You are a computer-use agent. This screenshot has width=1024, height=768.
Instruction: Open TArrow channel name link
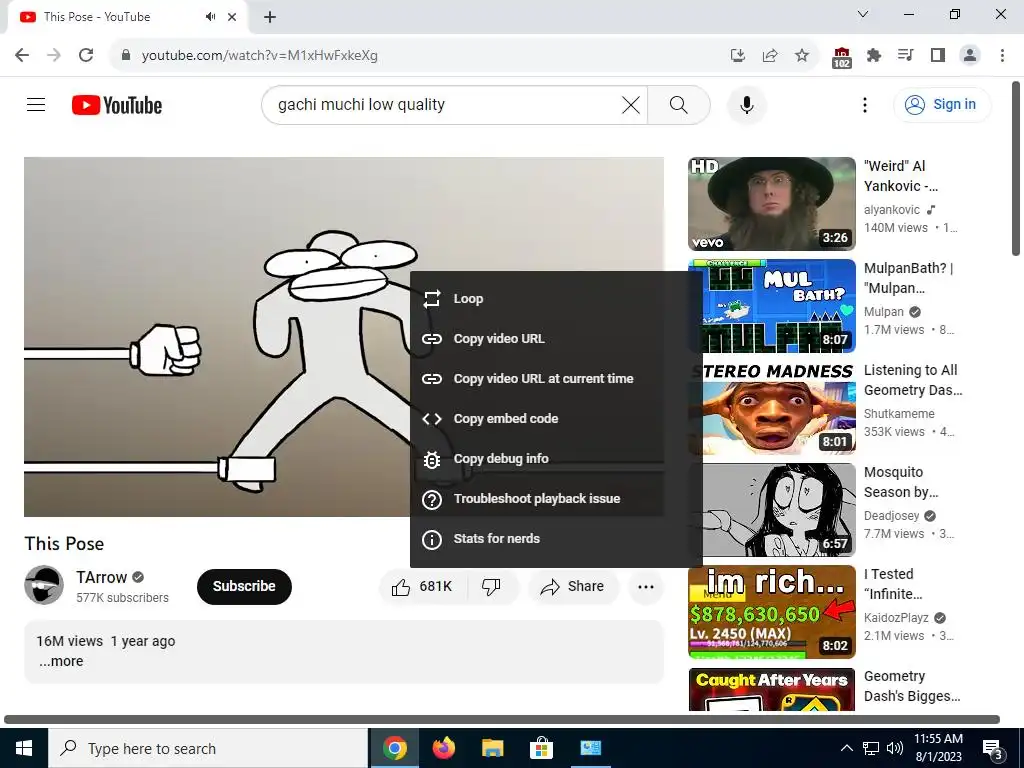click(x=101, y=577)
